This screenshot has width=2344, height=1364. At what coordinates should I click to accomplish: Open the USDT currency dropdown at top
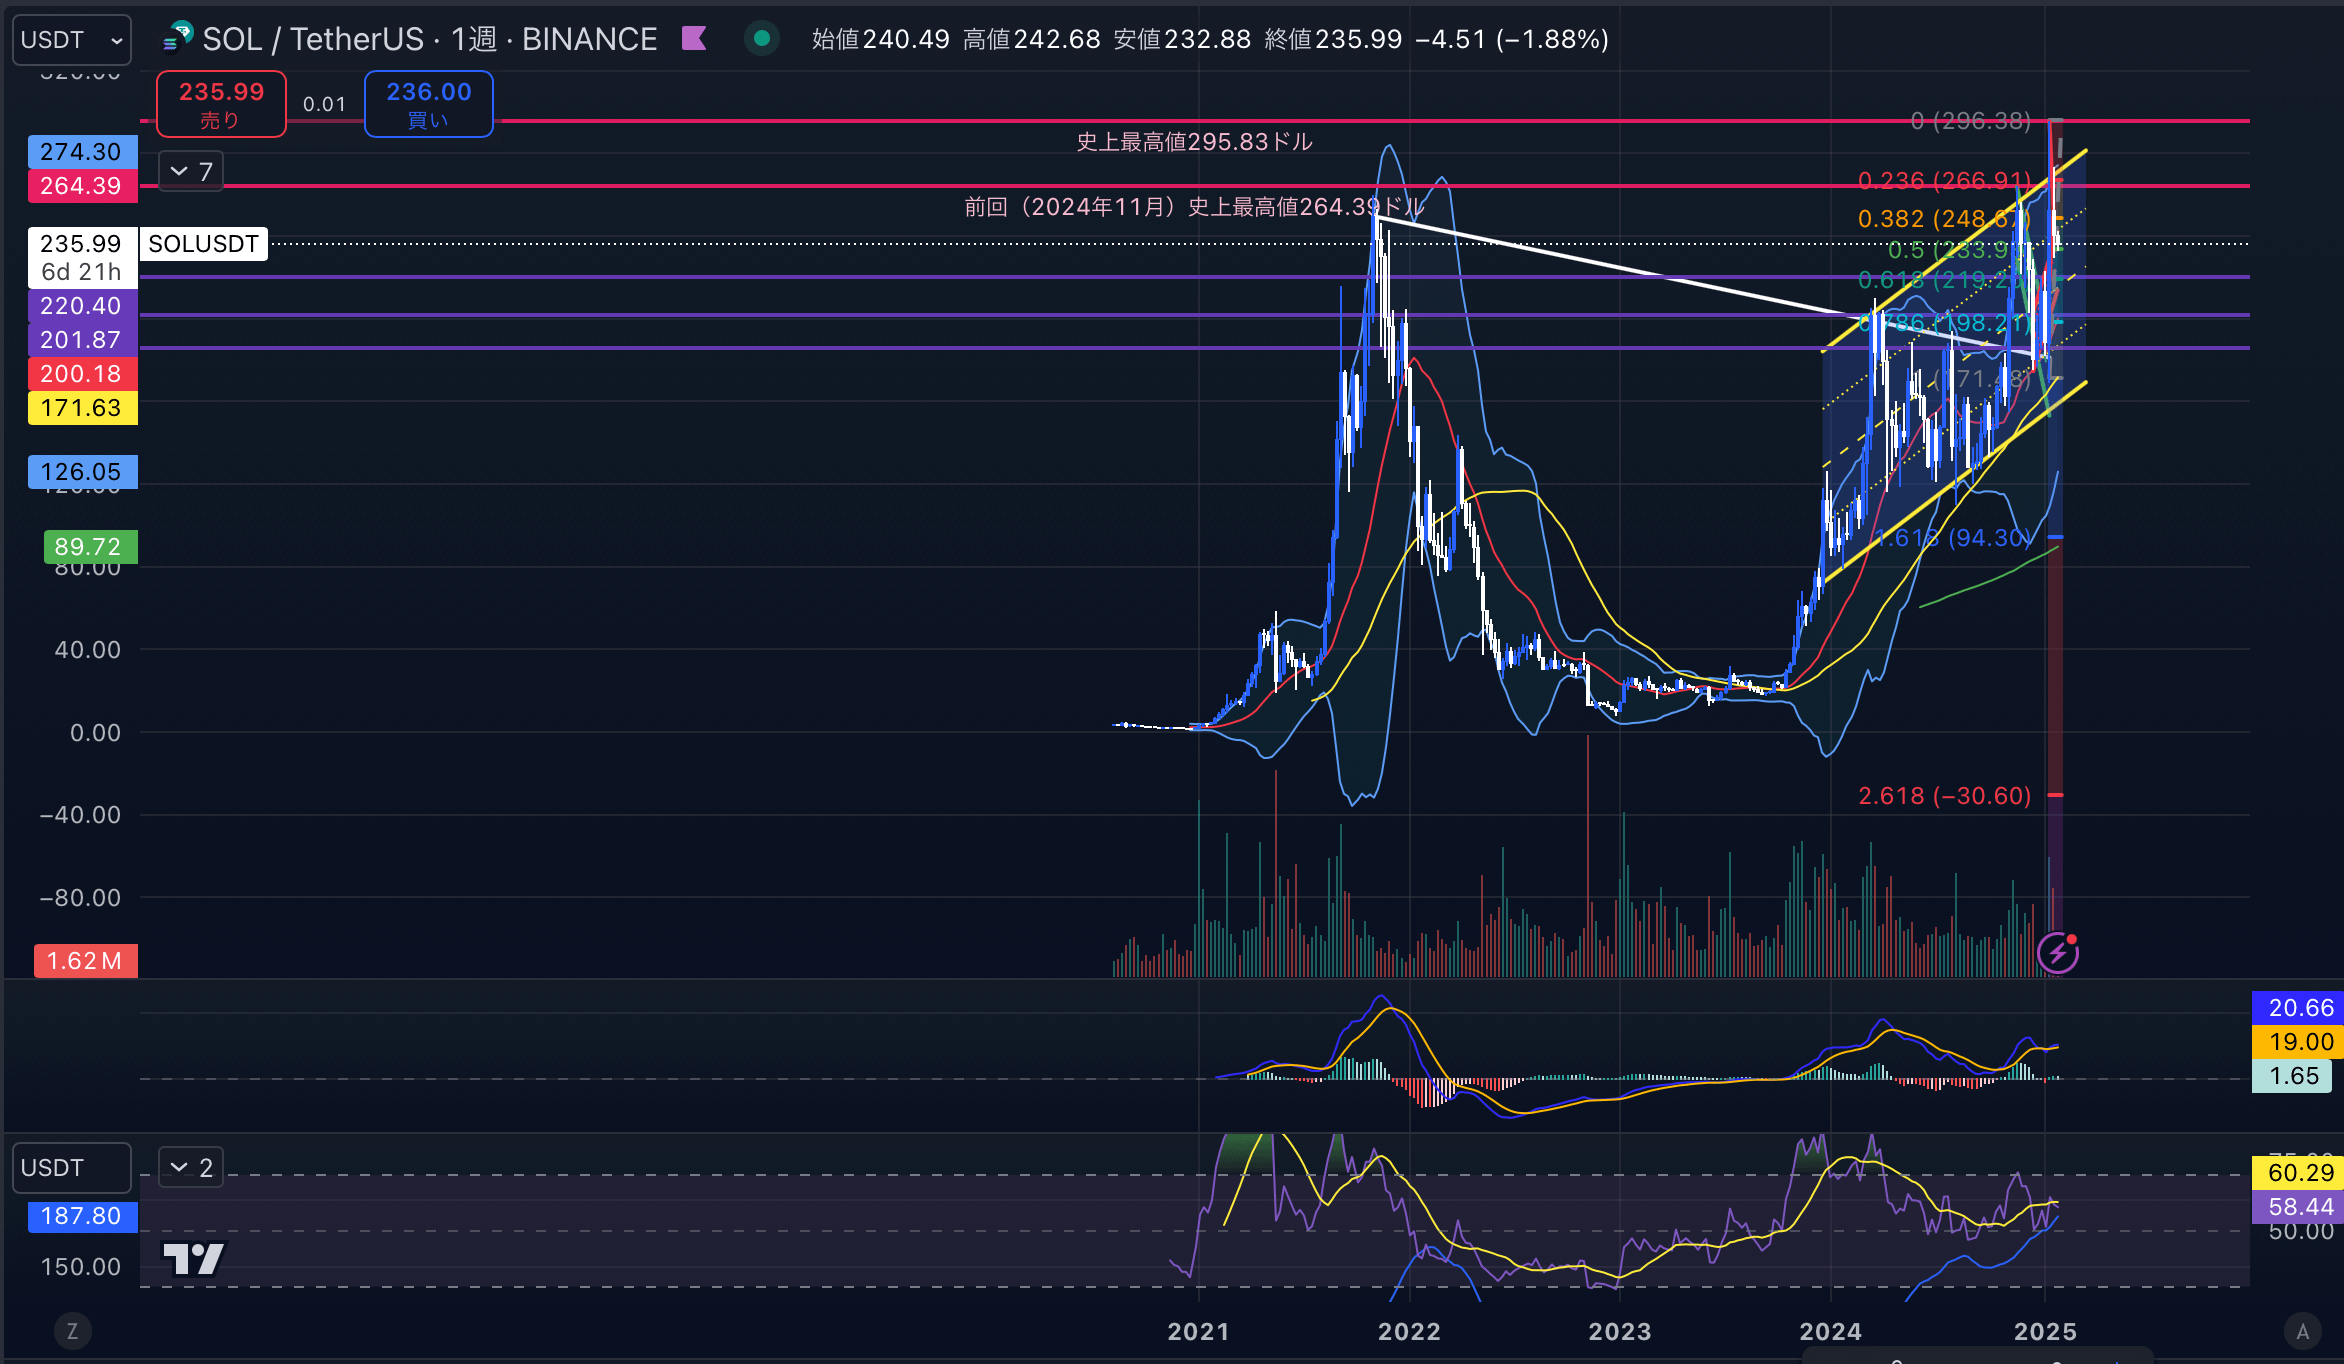72,40
